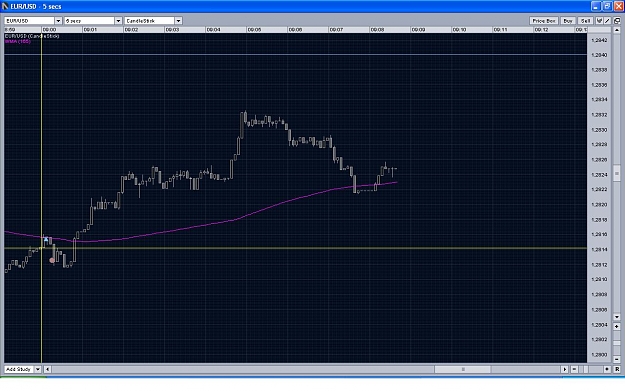This screenshot has height=391, width=625.
Task: Click the EUR/USD (CandleStick) chart label
Action: click(32, 36)
